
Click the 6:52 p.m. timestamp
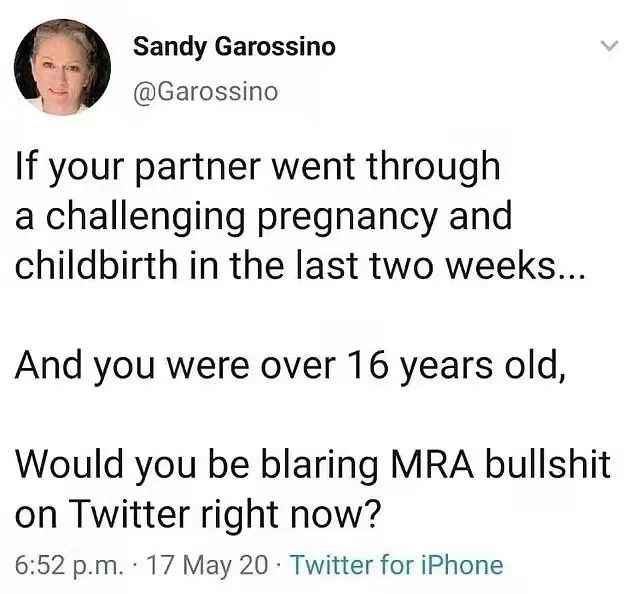click(x=69, y=565)
